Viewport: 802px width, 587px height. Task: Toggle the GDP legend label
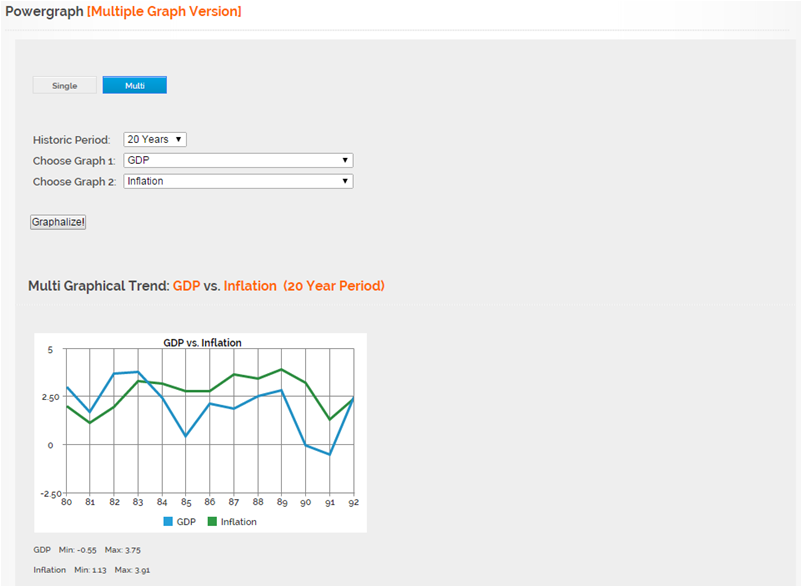click(x=186, y=522)
